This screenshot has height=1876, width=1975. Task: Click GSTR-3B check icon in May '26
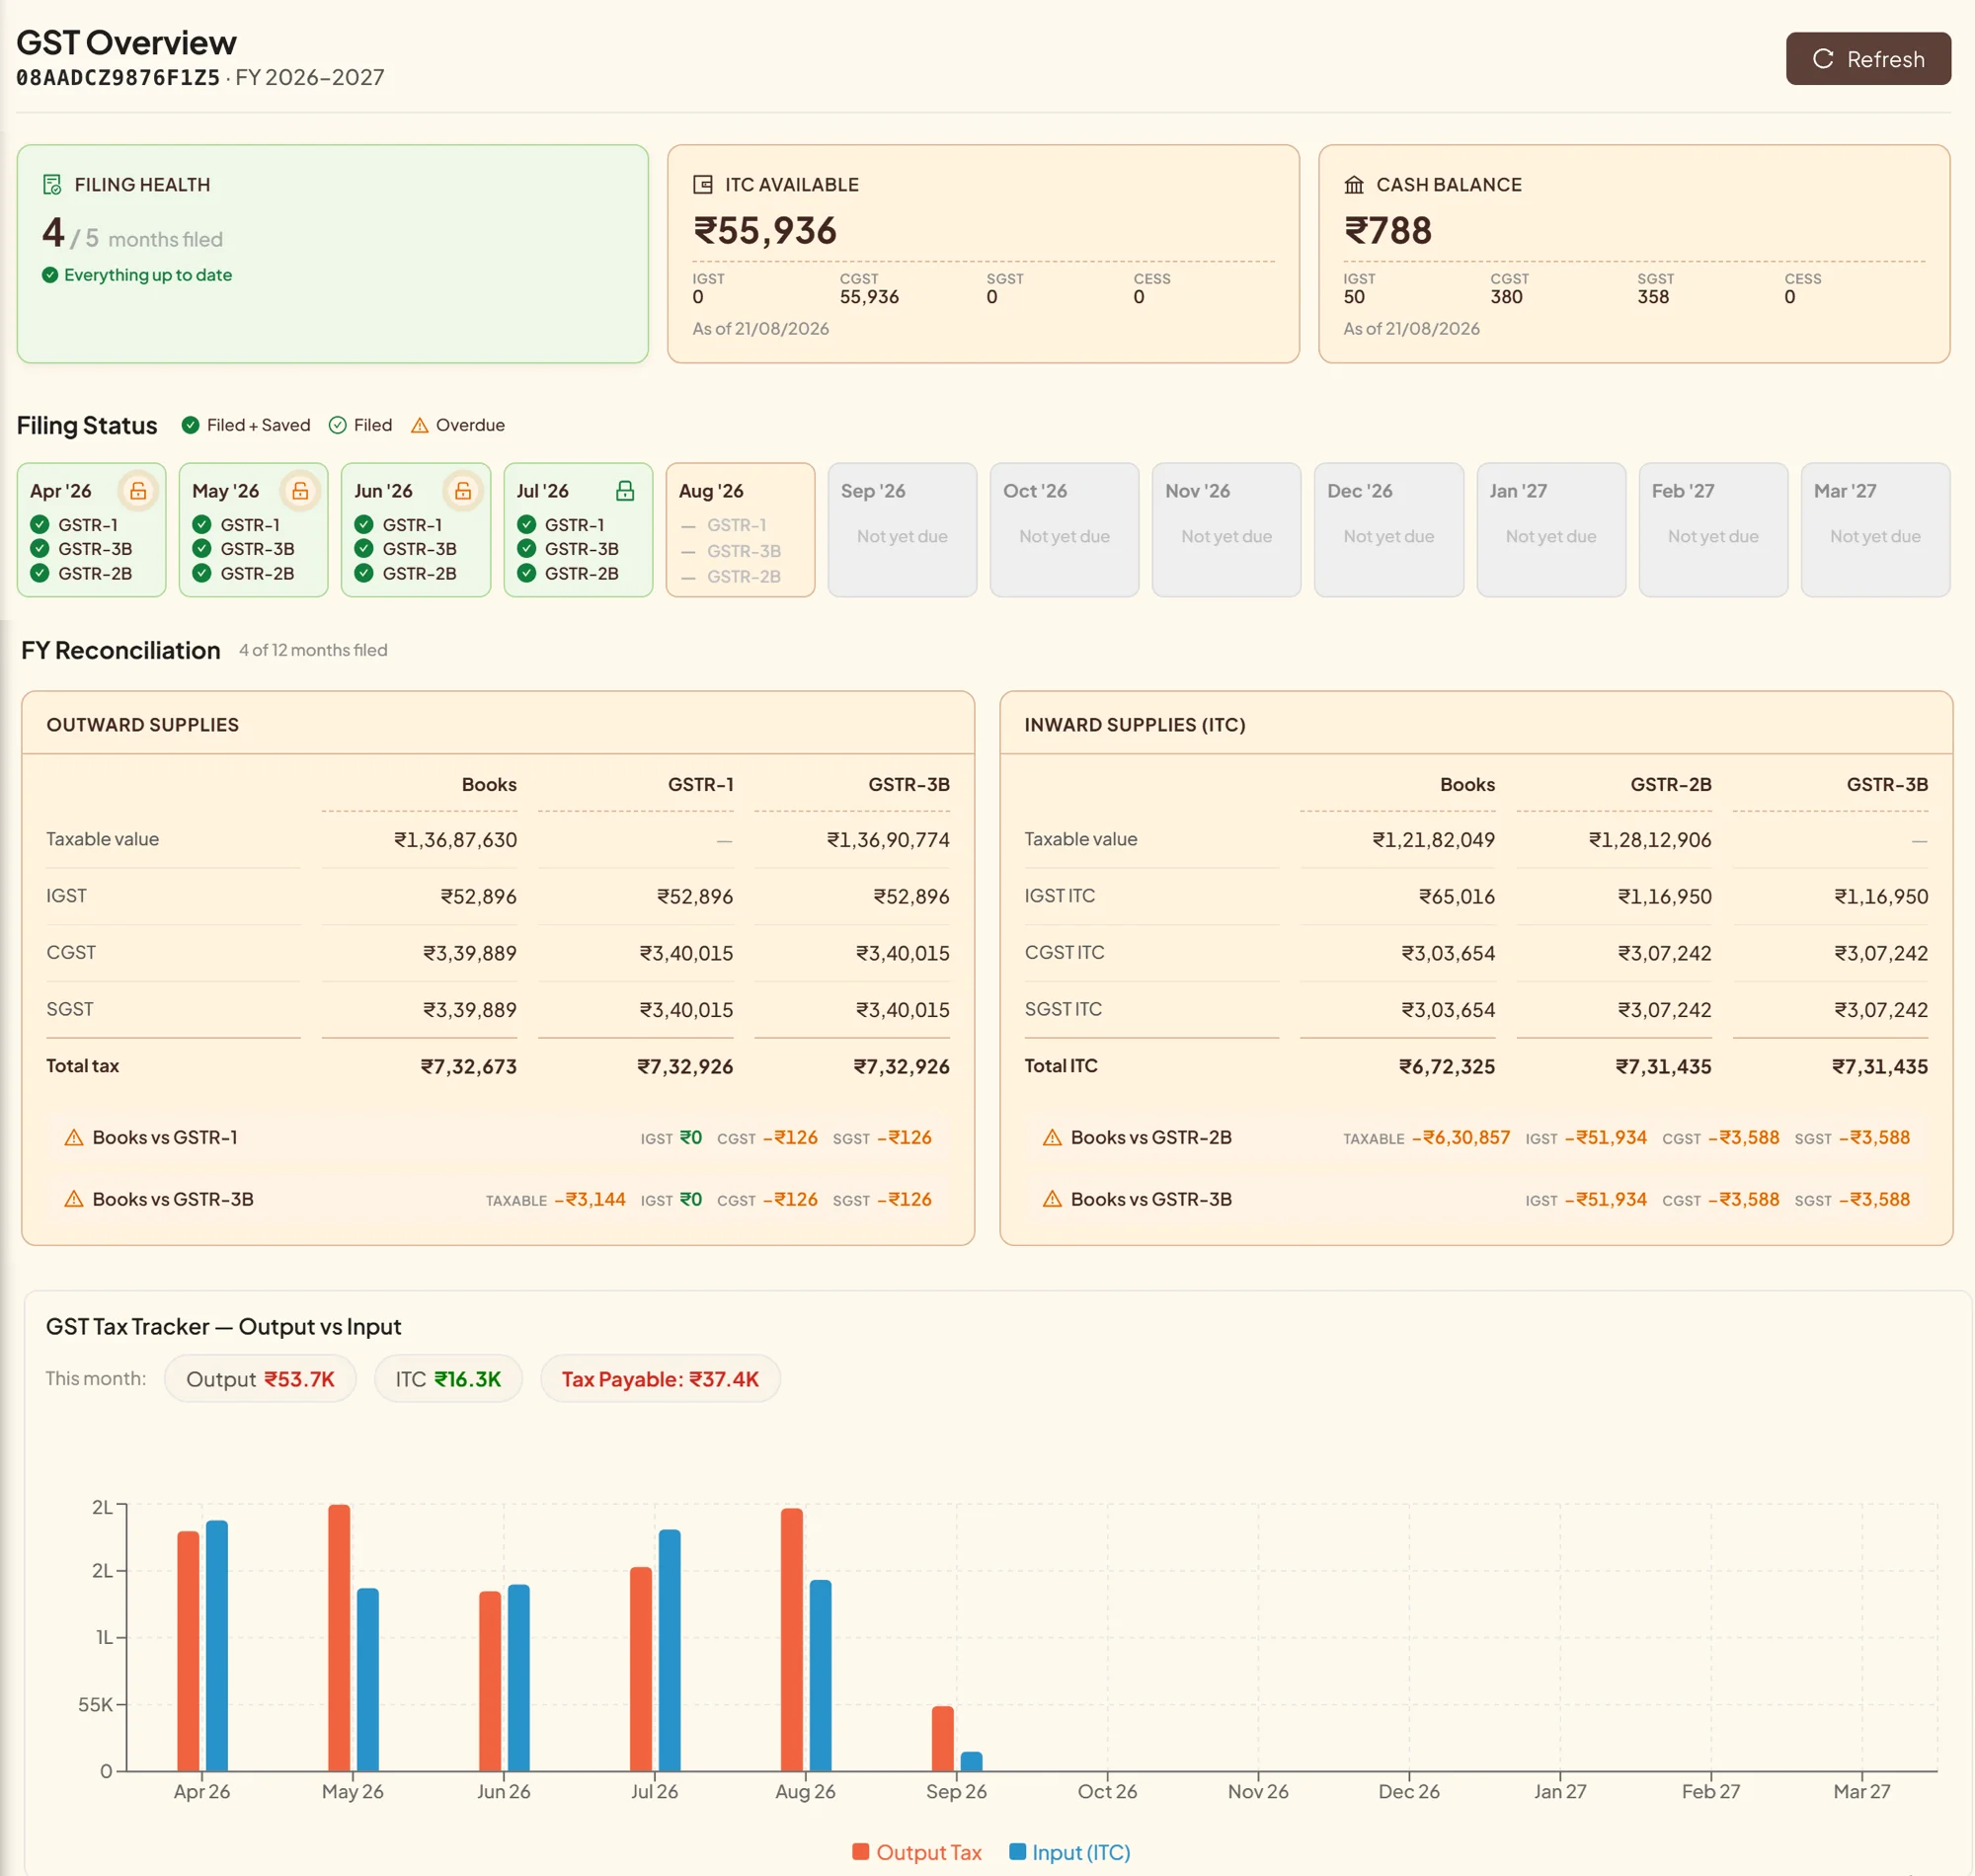(202, 548)
